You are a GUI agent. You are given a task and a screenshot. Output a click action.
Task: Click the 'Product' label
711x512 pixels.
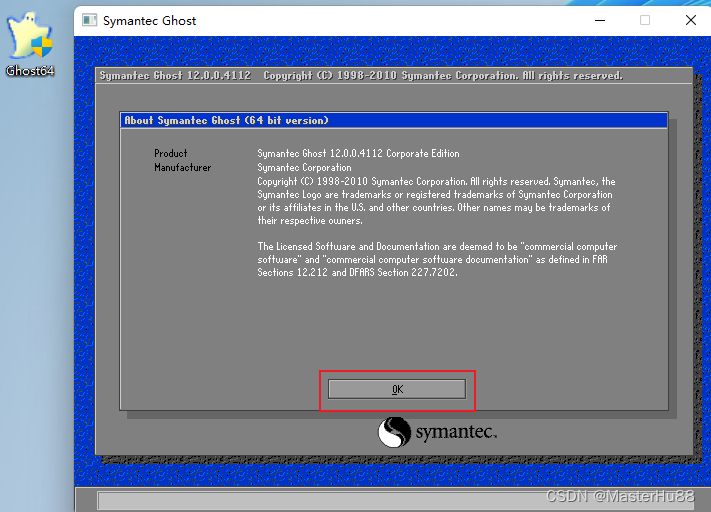coord(170,153)
